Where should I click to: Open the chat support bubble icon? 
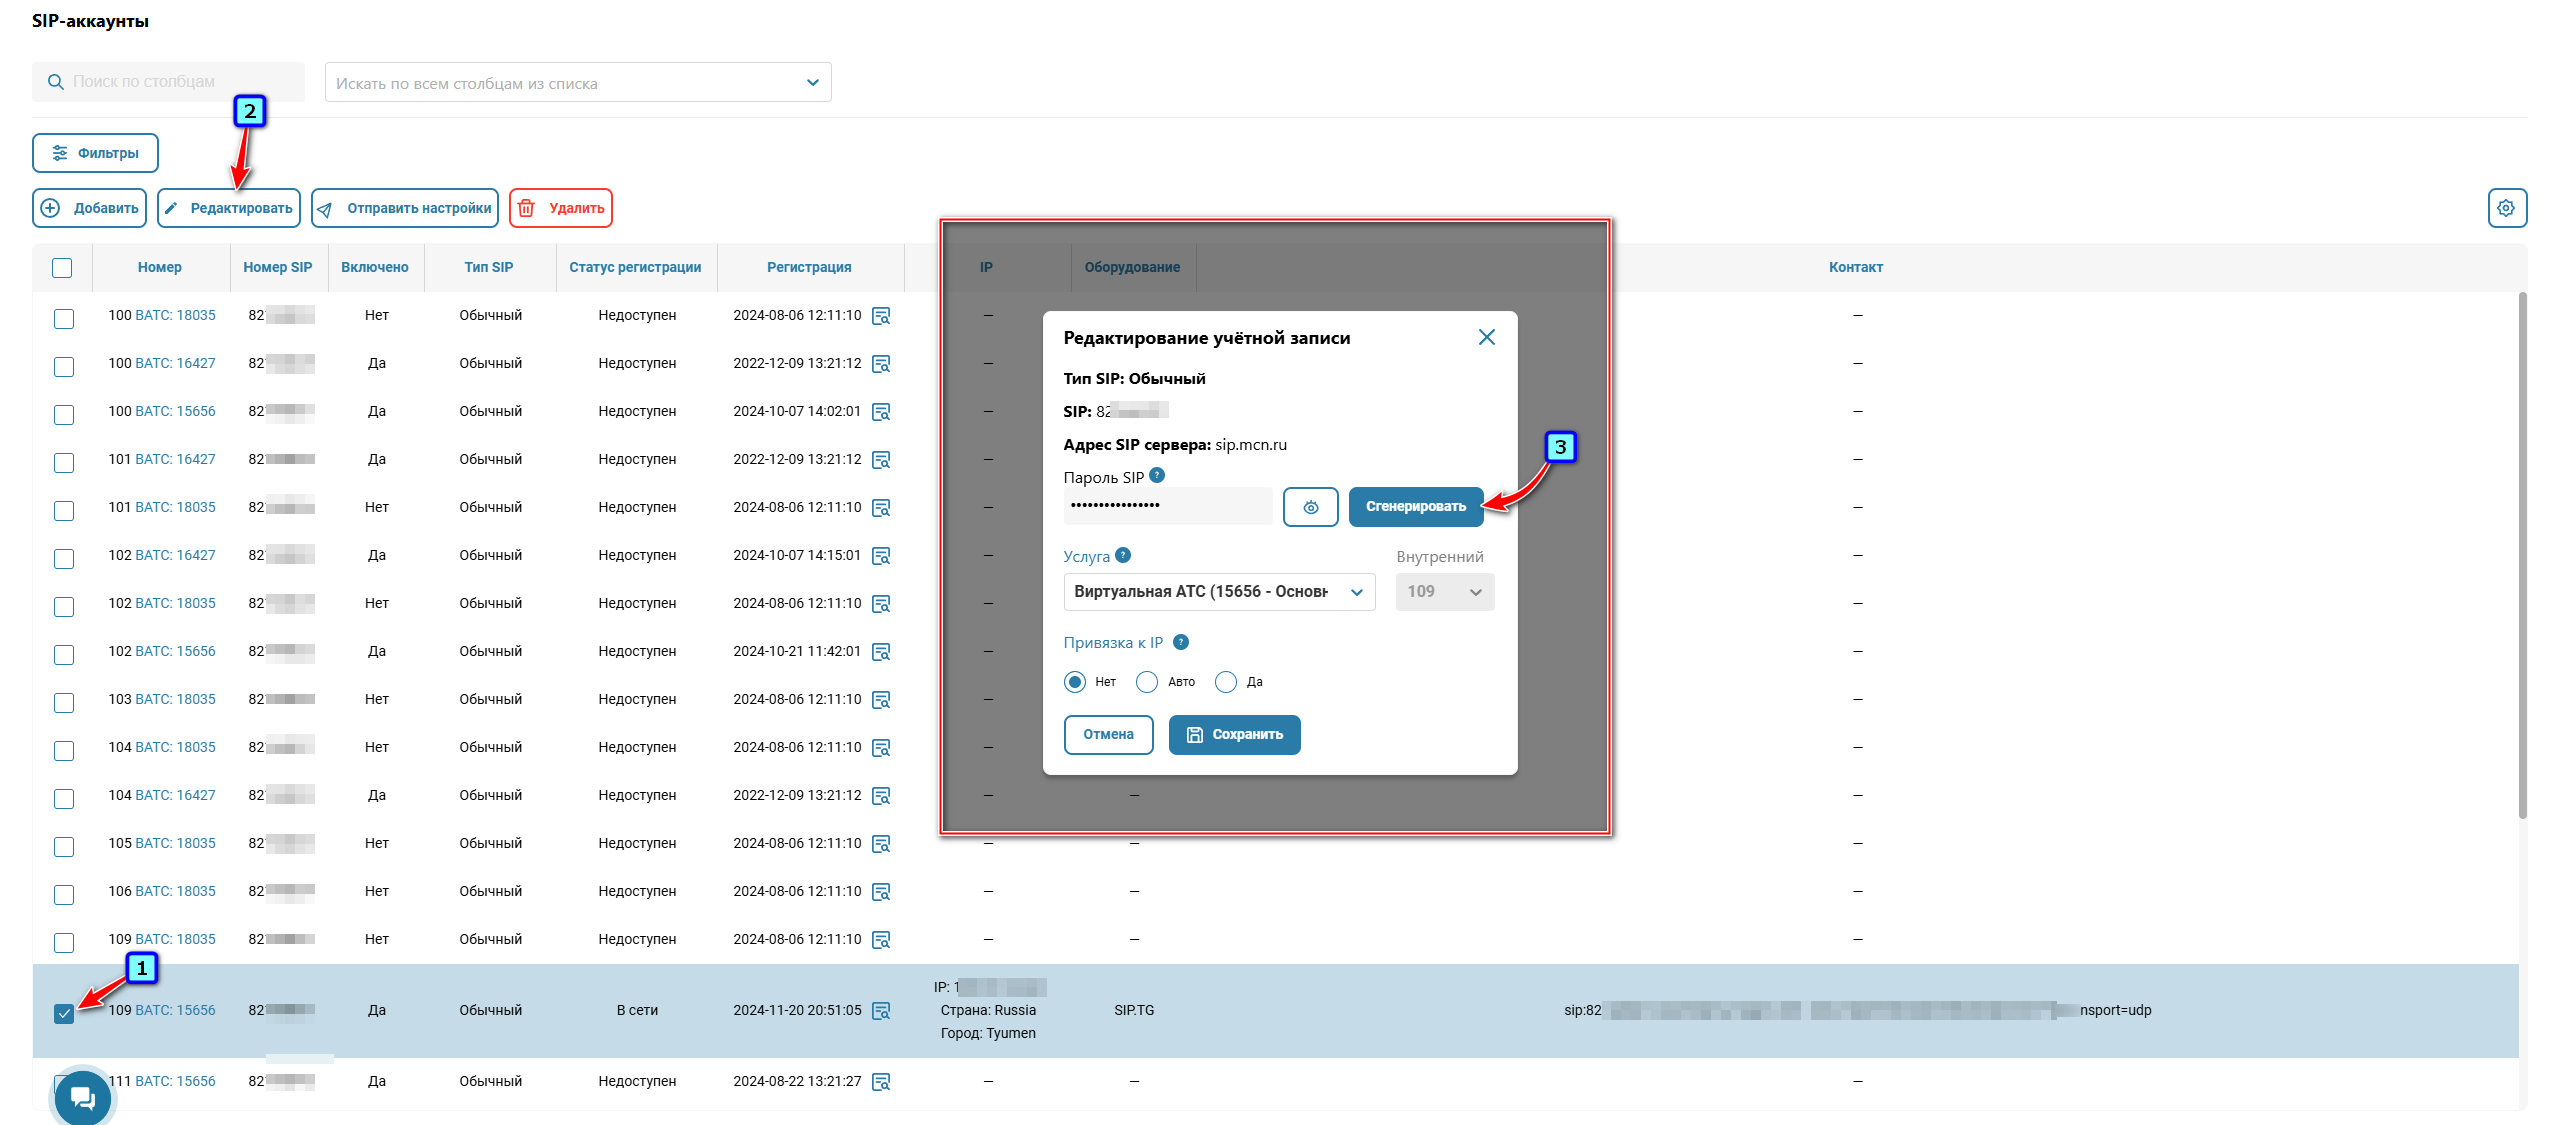point(83,1098)
